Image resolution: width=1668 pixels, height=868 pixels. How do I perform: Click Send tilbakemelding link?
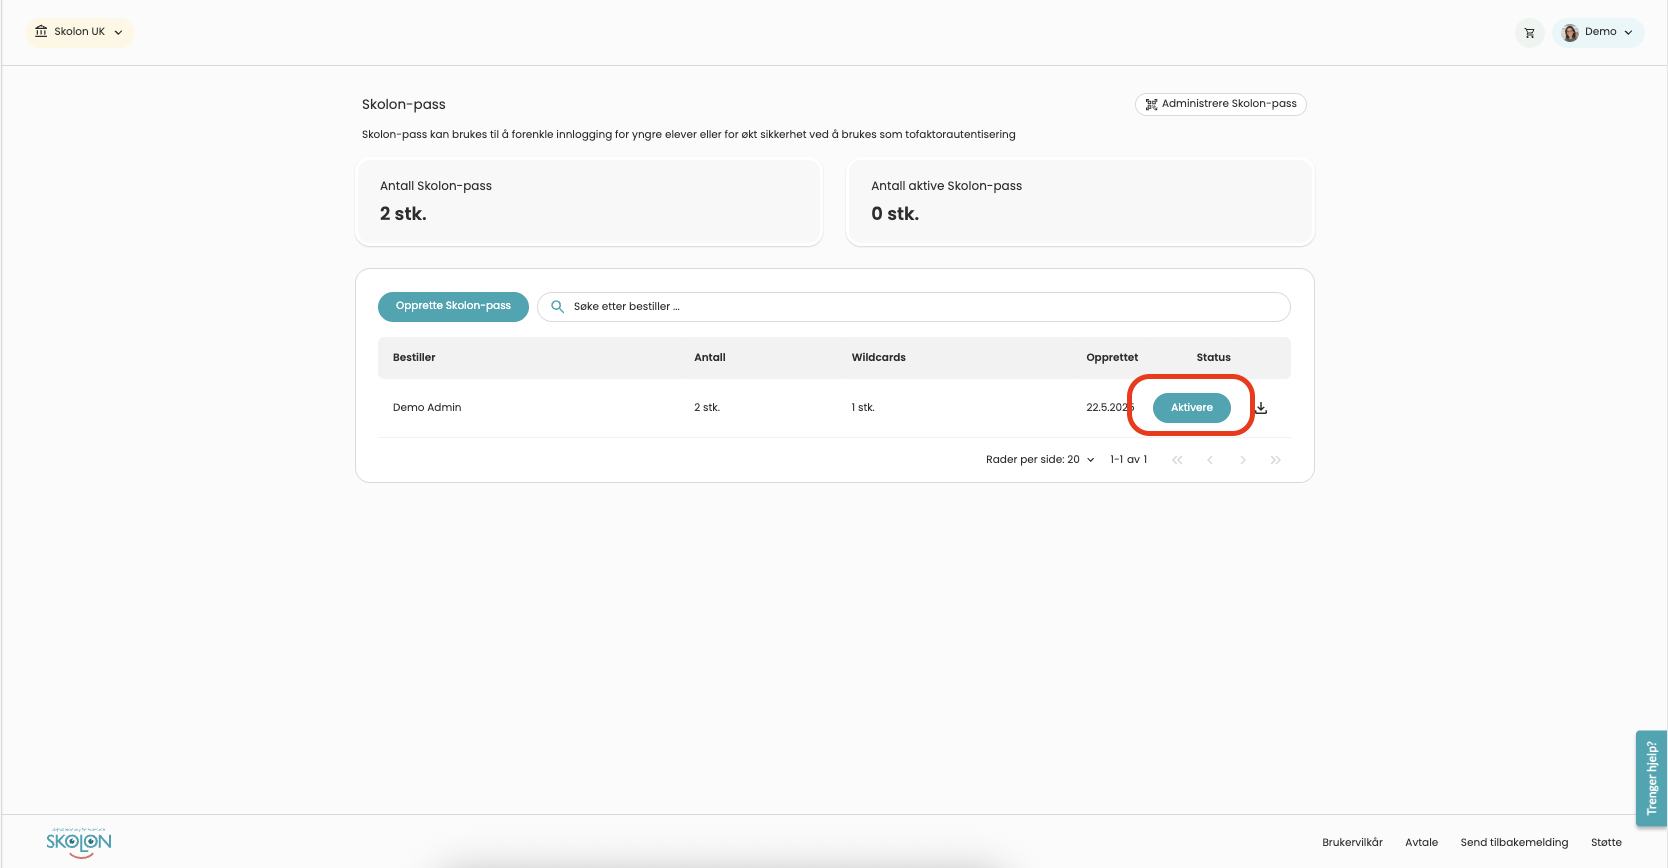[1514, 842]
